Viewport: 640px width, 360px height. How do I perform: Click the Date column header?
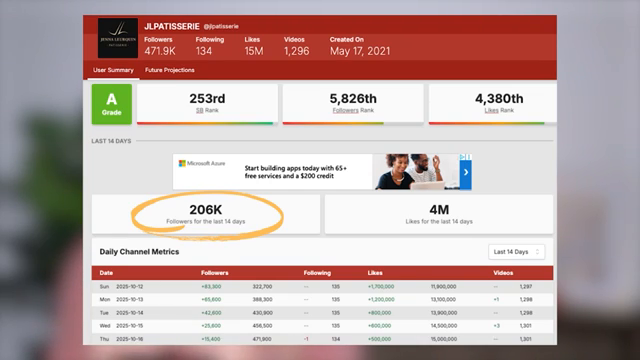[106, 273]
